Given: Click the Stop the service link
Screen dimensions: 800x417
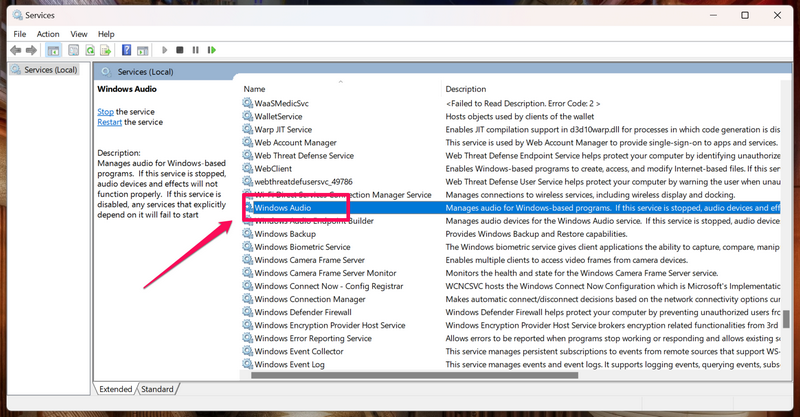Looking at the screenshot, I should [x=105, y=112].
